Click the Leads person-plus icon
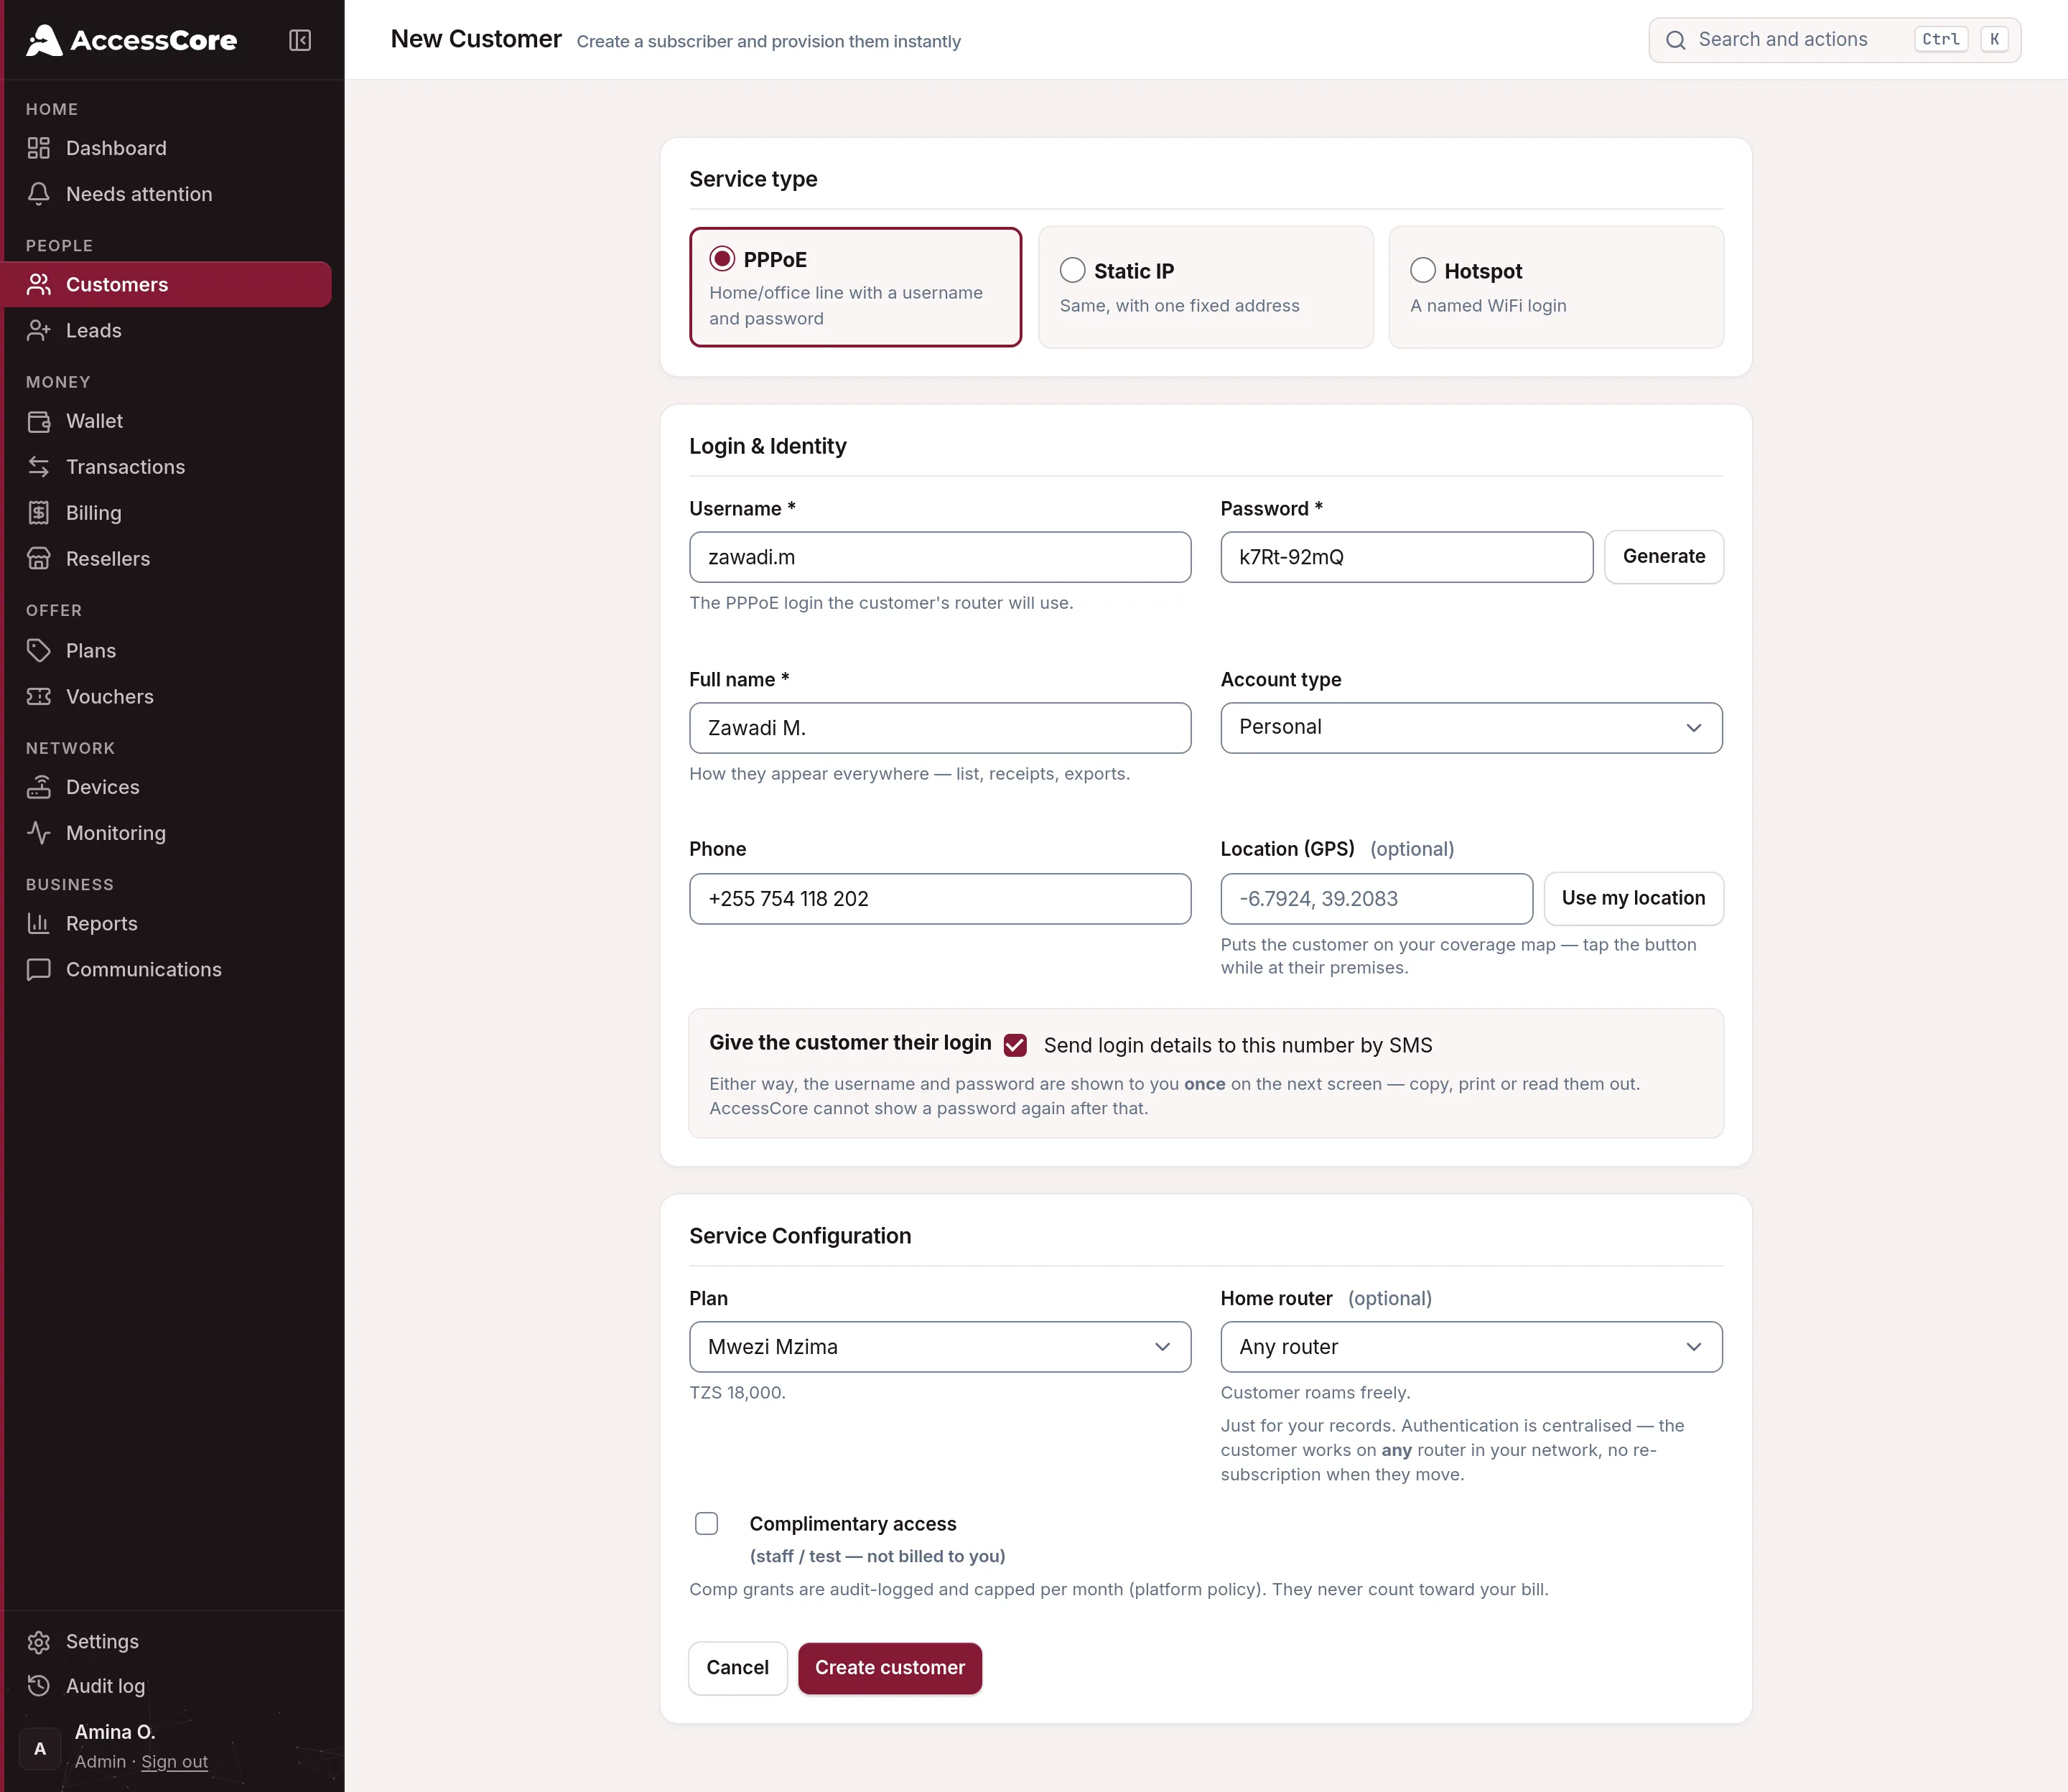This screenshot has width=2068, height=1792. (39, 331)
